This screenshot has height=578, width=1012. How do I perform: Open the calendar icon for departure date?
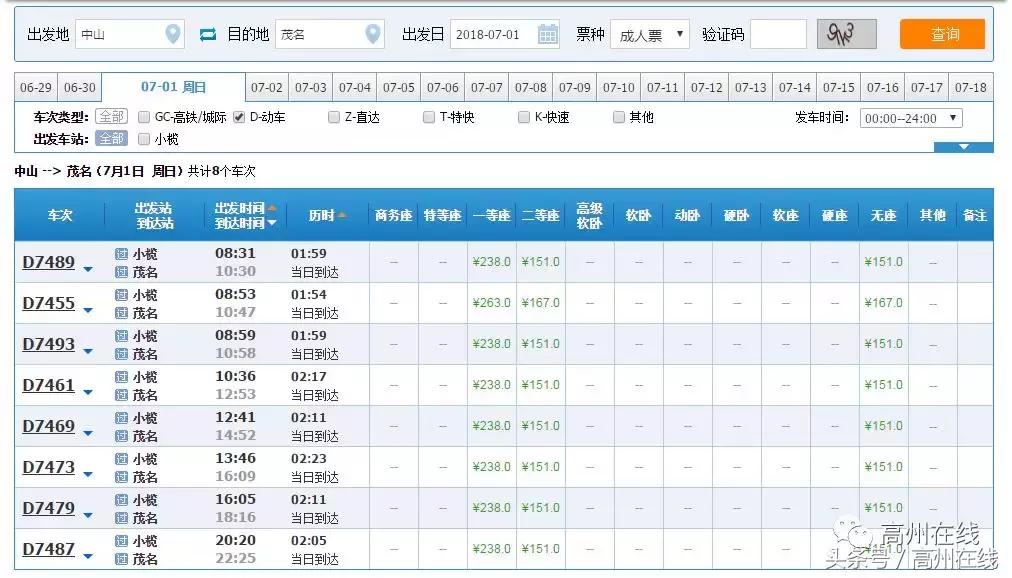pyautogui.click(x=547, y=34)
